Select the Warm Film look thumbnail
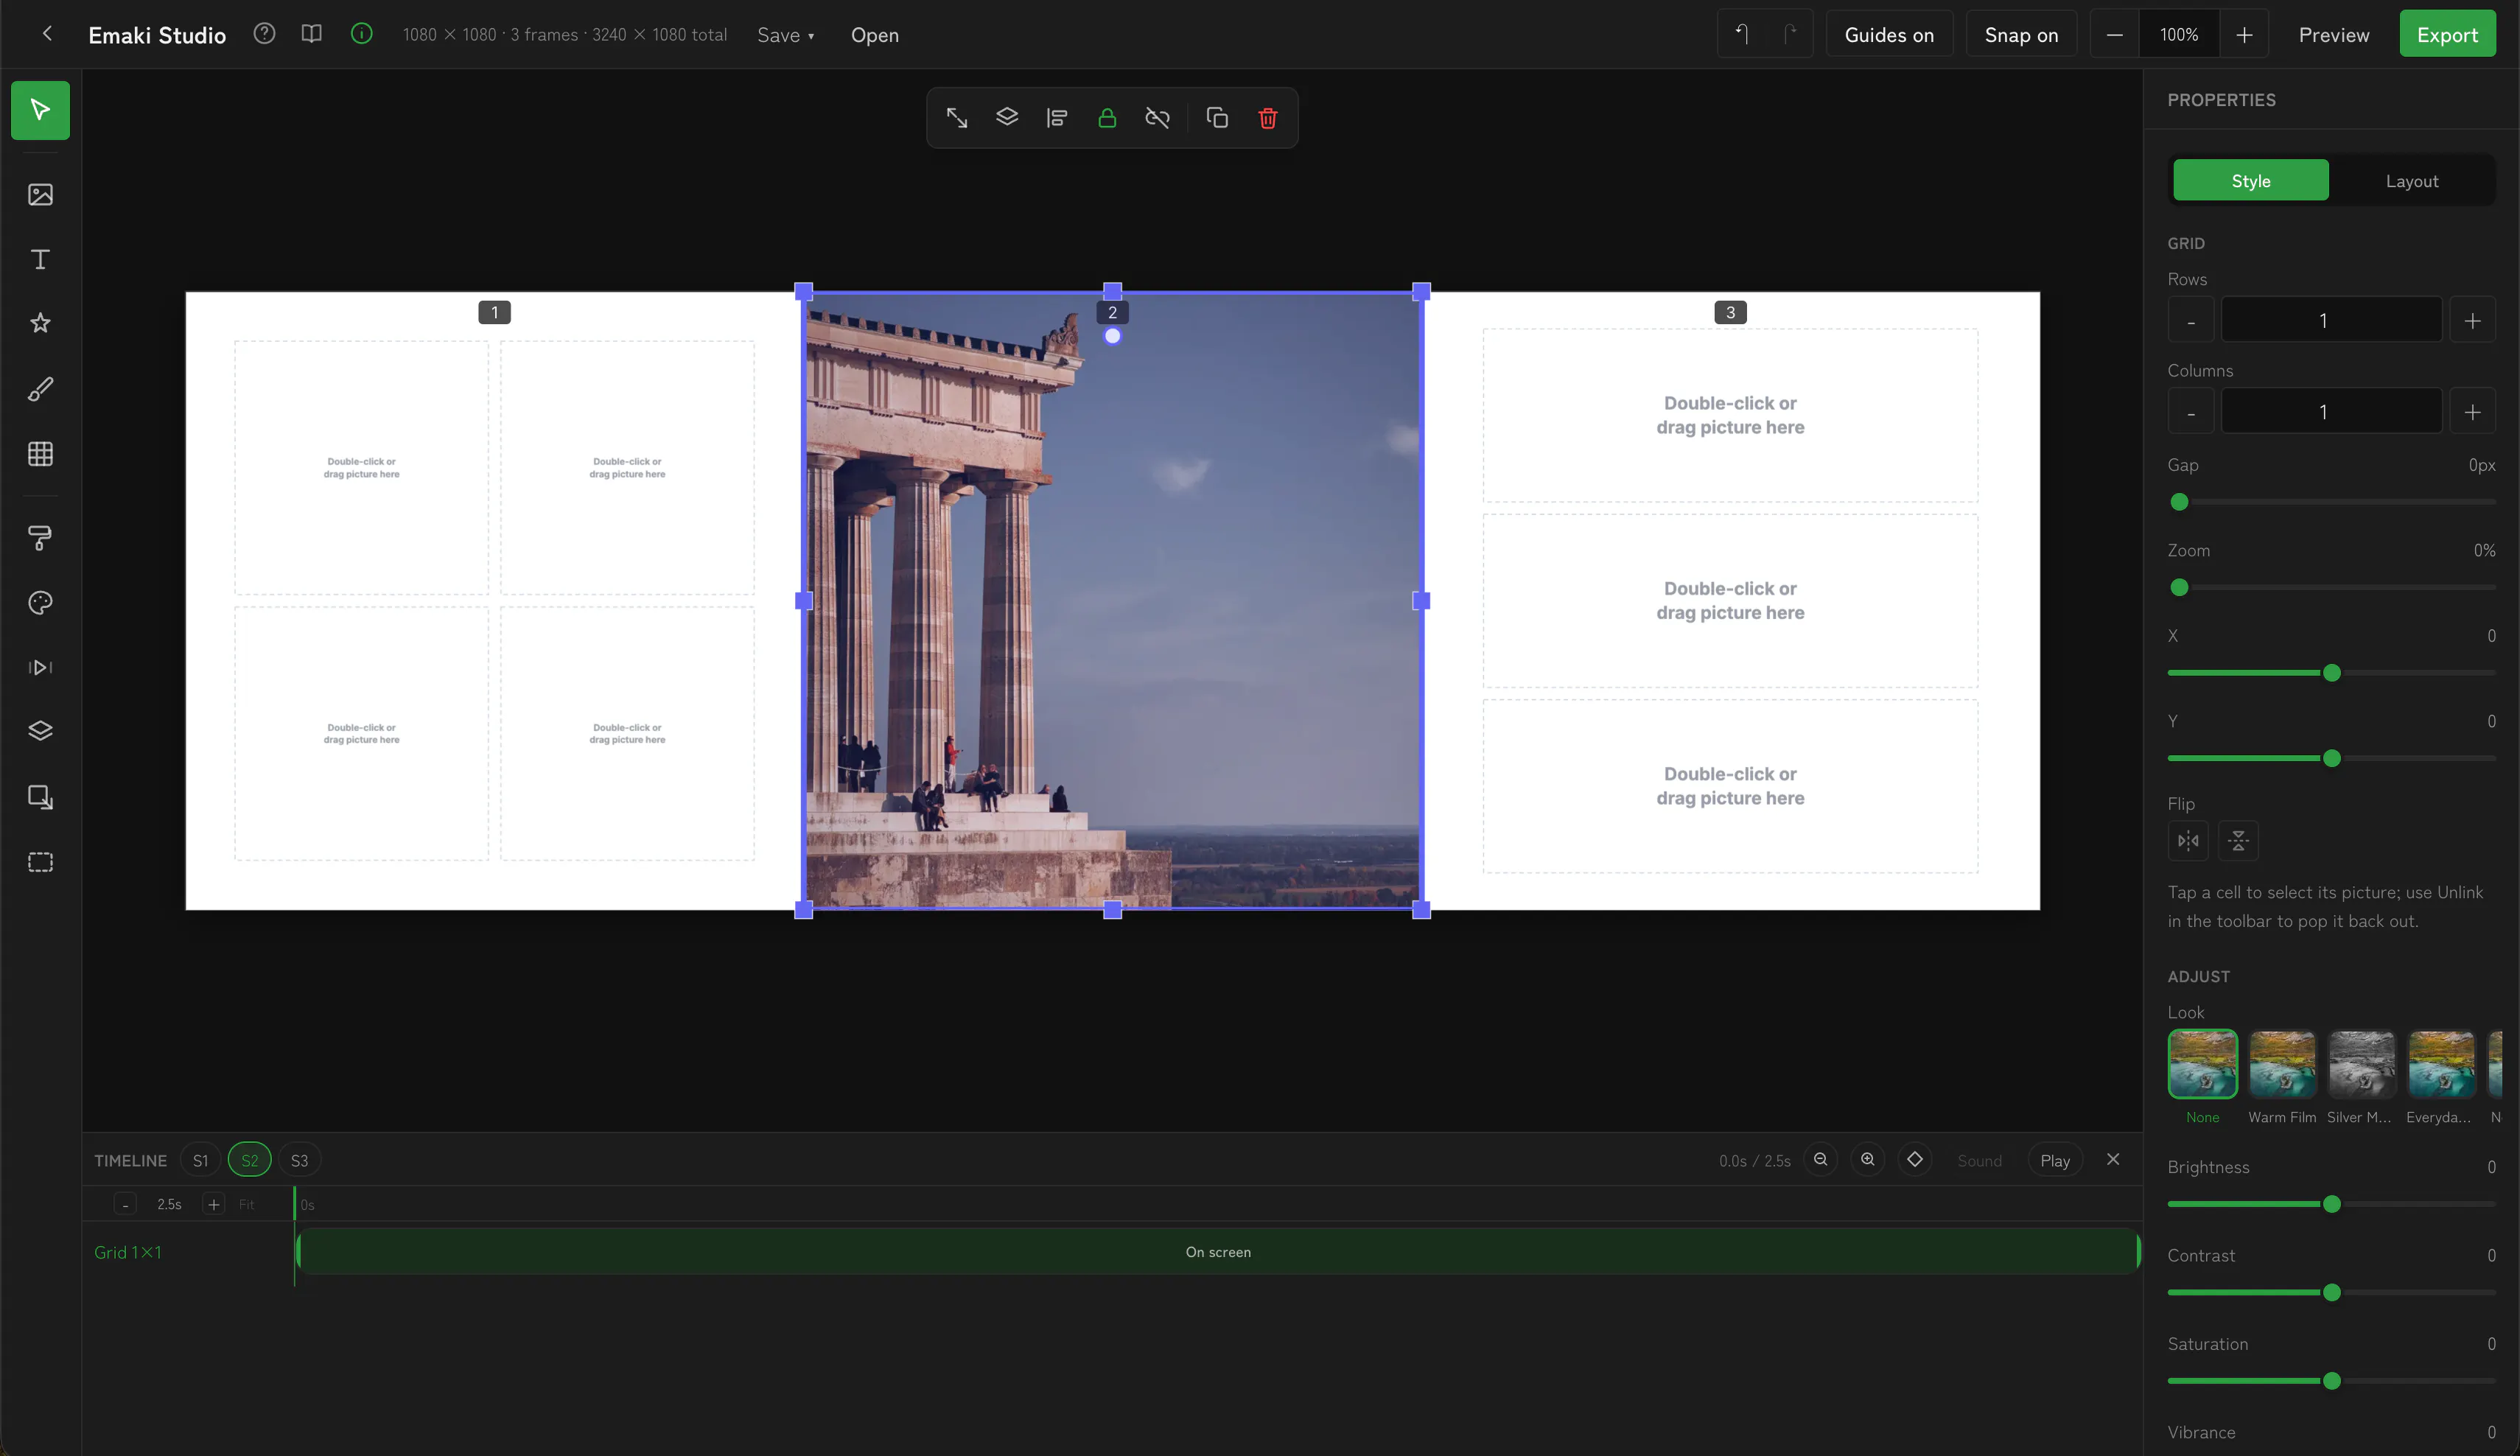Screen dimensions: 2520x1456 tap(2282, 1064)
